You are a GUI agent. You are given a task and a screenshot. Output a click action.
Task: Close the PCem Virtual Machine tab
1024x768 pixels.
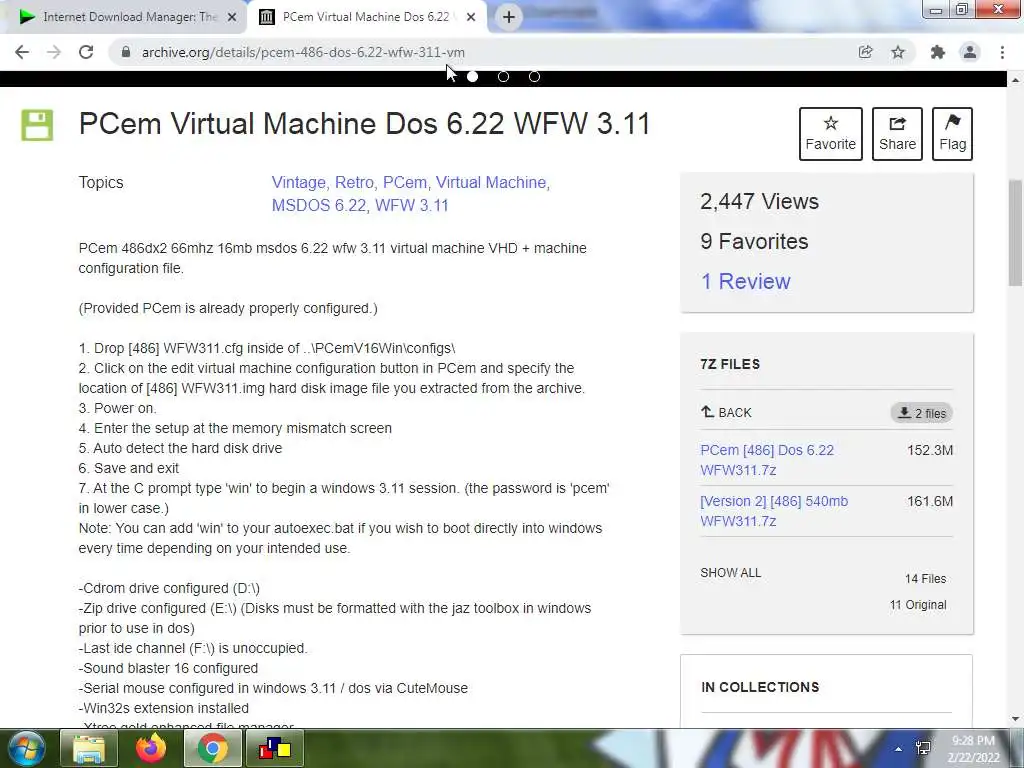[x=471, y=18]
